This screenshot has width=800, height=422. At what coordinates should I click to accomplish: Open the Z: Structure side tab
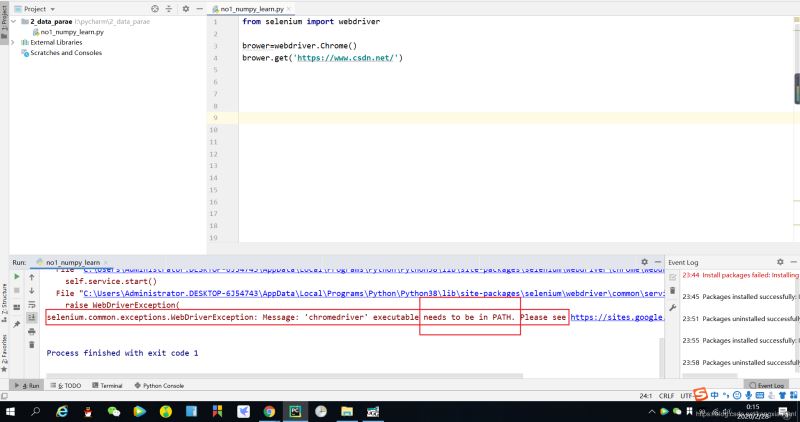(x=5, y=303)
